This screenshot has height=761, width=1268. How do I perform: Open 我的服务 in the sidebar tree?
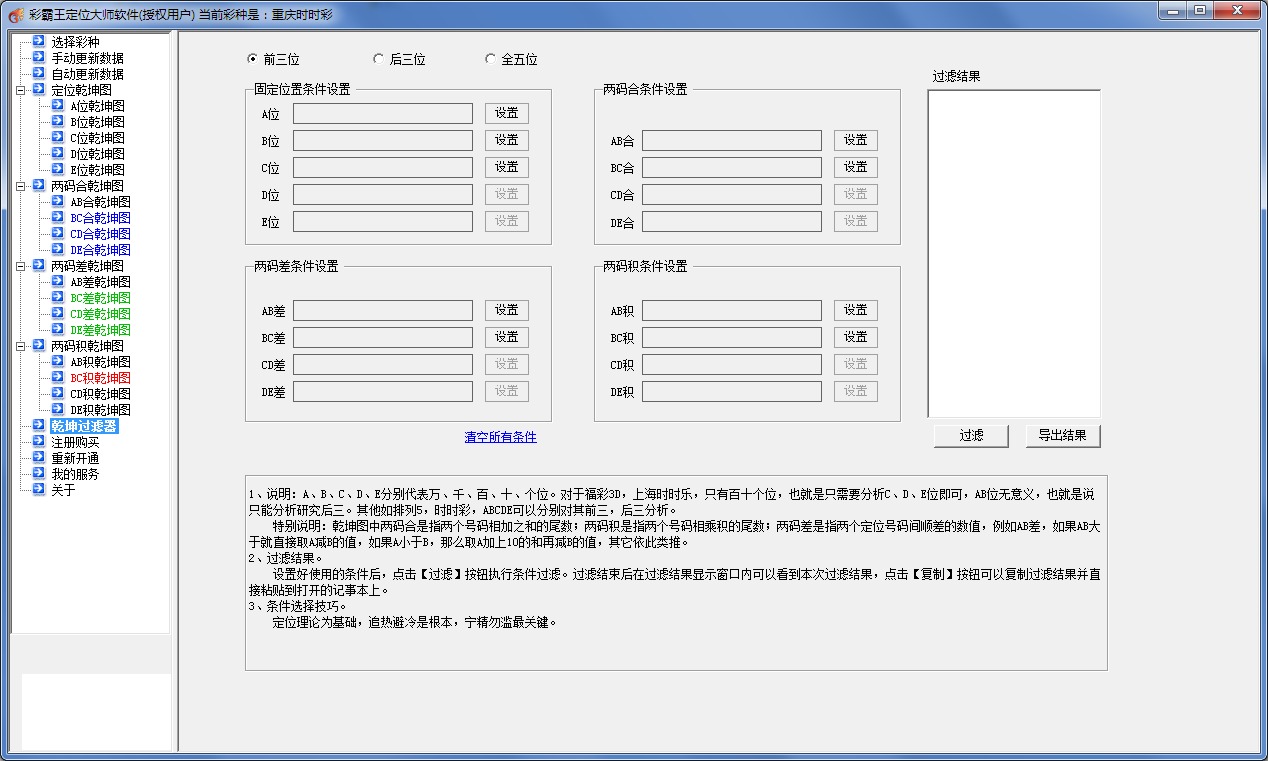coord(75,474)
